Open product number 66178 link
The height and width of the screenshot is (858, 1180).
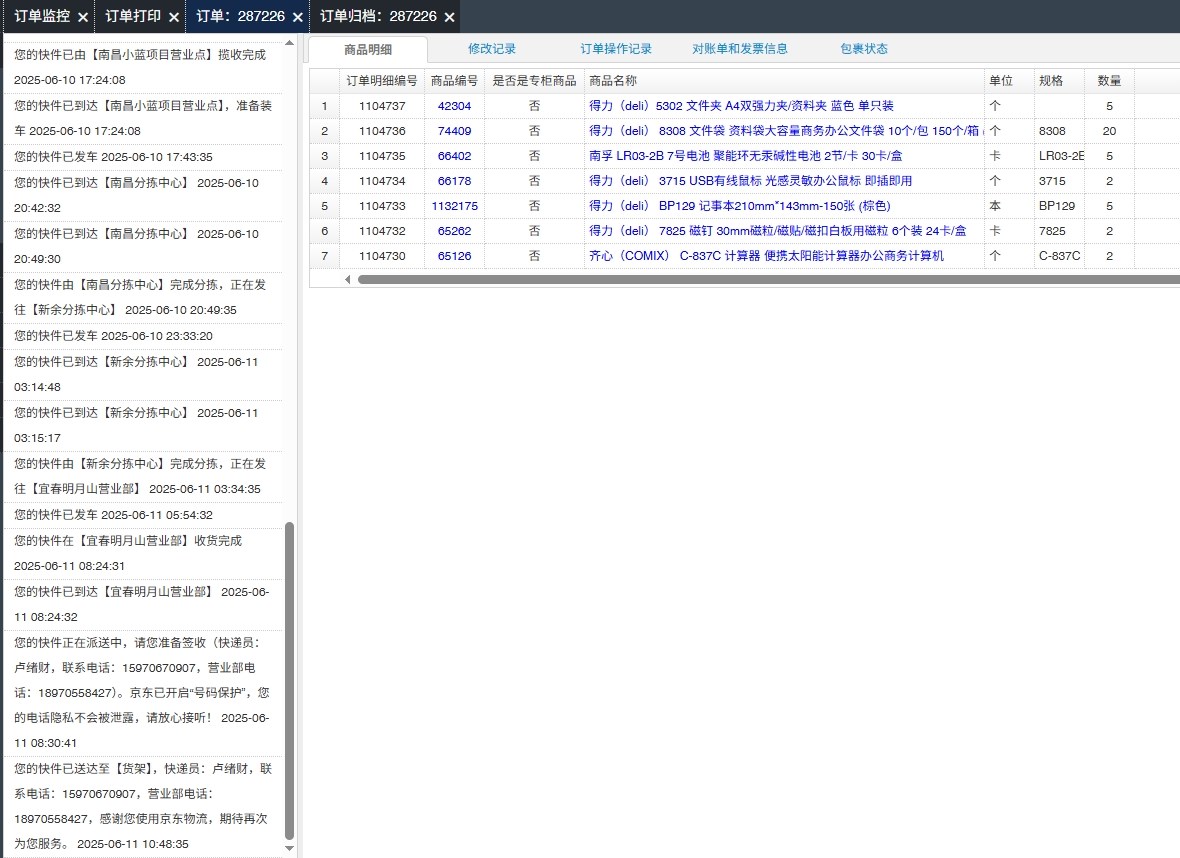pos(455,181)
